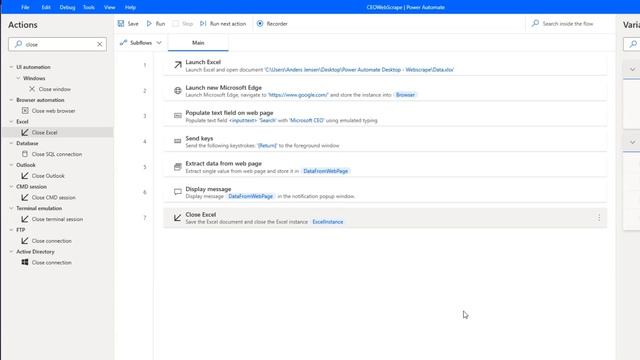Open the Help menu
The image size is (640, 360).
click(130, 7)
